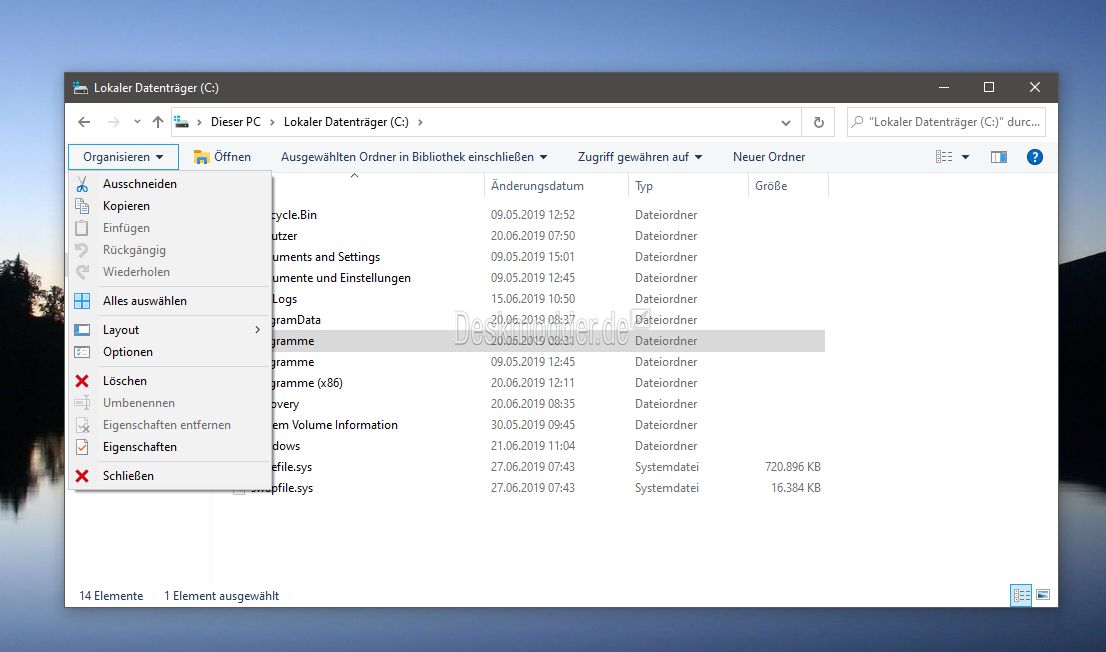Click the row ending in gramData
1106x652 pixels.
coord(548,320)
